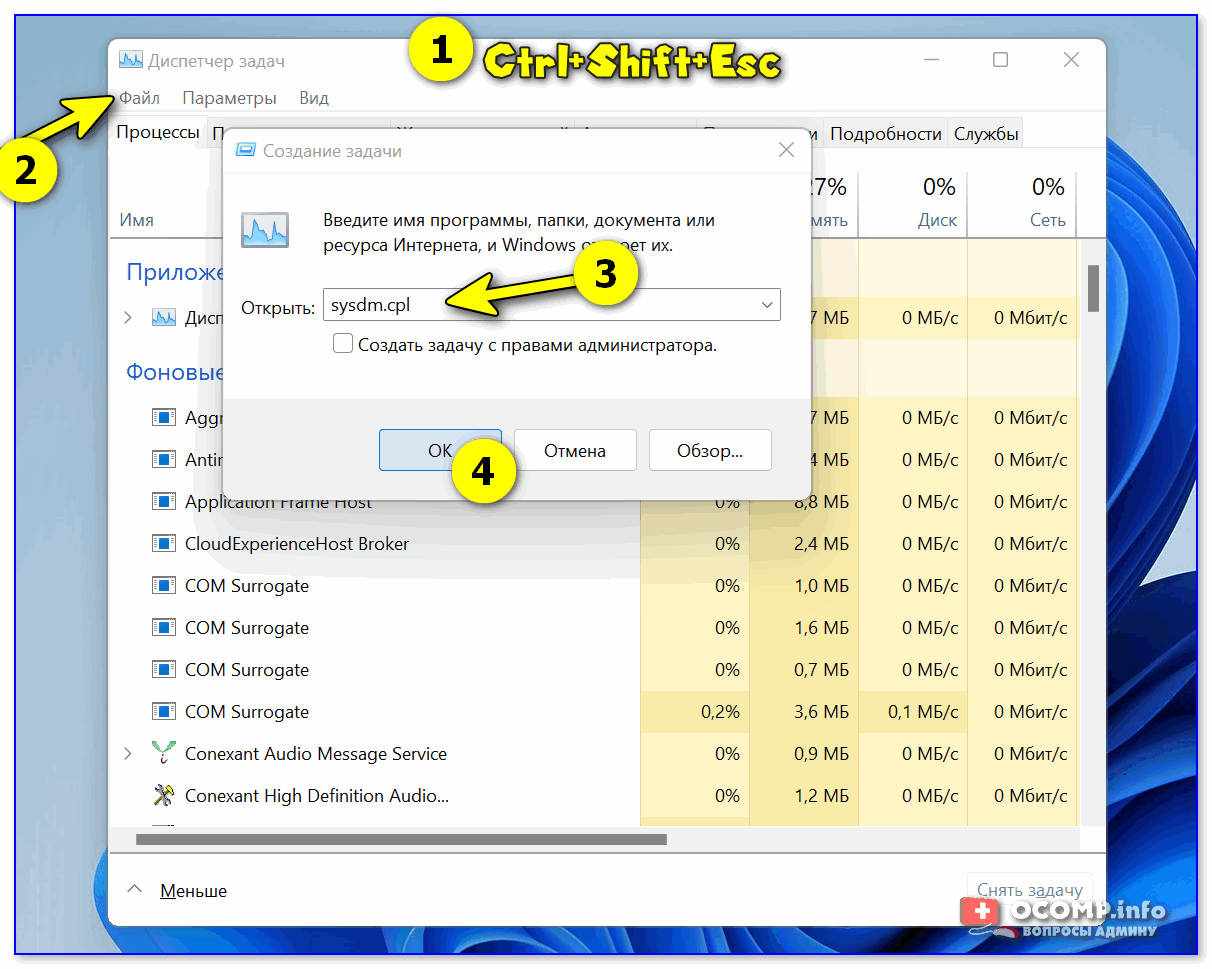Expand the Conexant Audio Message Service row
This screenshot has height=969, width=1212.
[x=127, y=753]
